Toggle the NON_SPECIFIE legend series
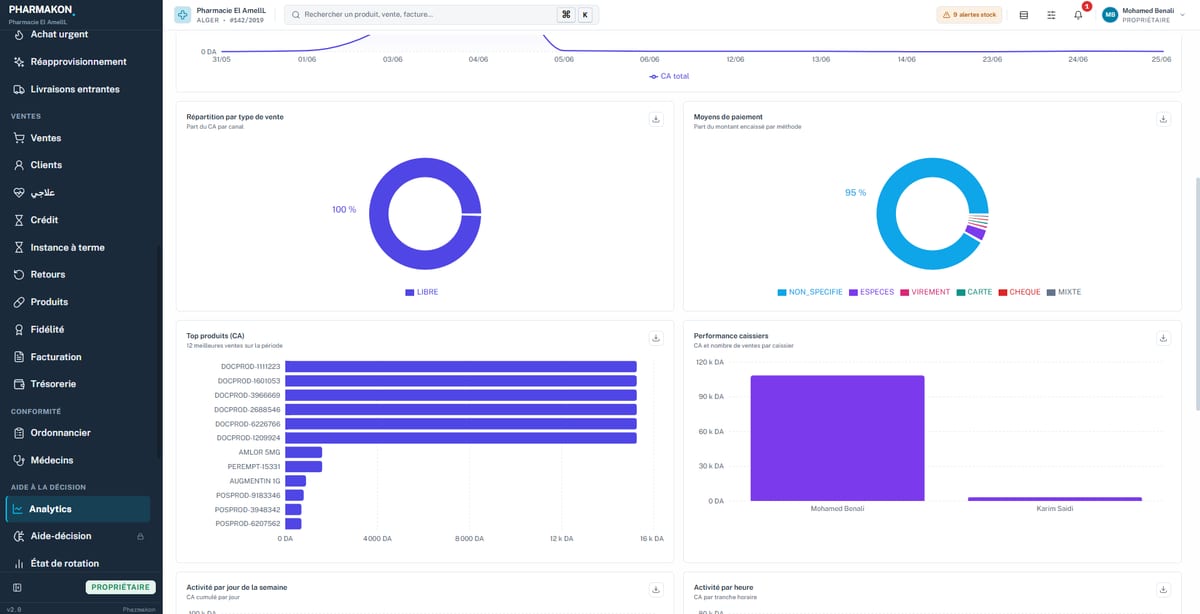1200x614 pixels. 810,292
